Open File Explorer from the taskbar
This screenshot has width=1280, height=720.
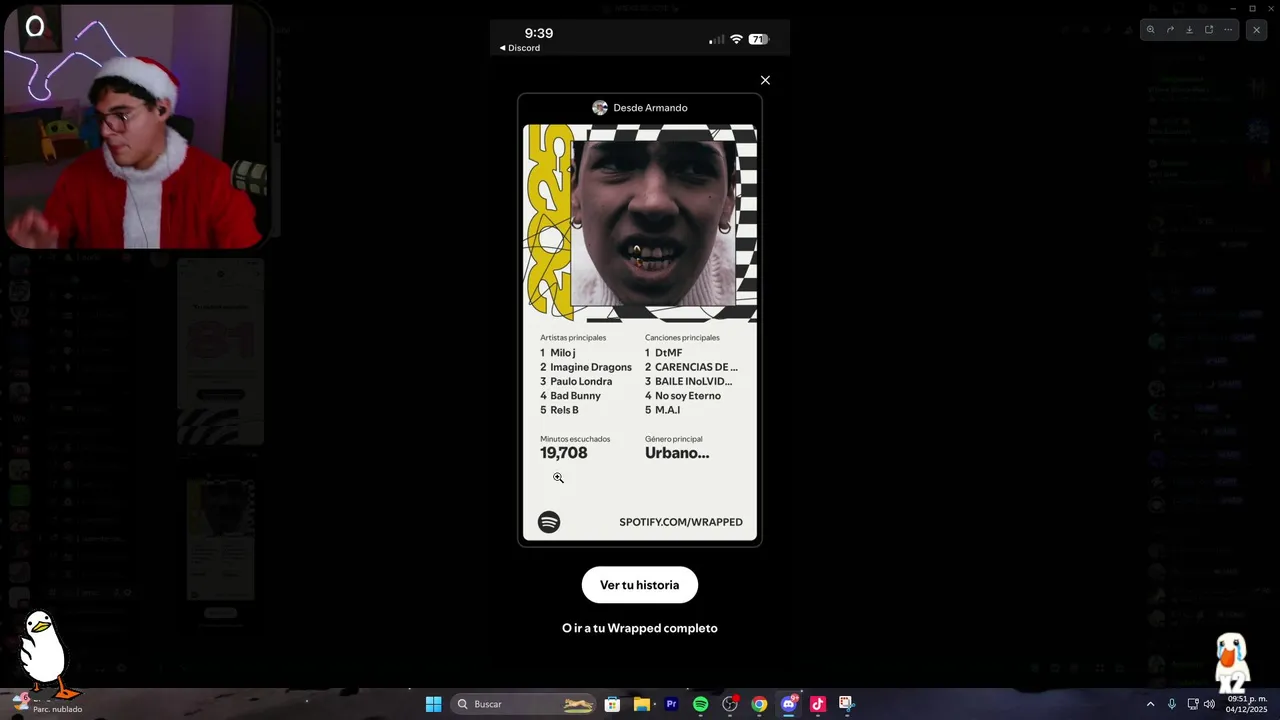(642, 704)
